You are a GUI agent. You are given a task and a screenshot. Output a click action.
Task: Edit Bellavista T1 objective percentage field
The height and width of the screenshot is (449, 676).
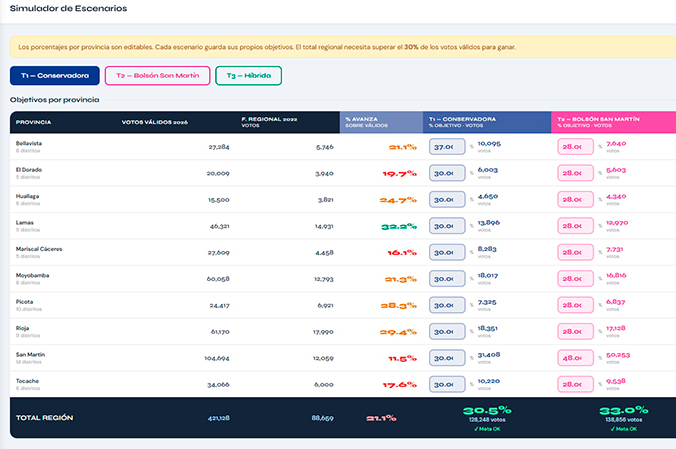pyautogui.click(x=447, y=147)
